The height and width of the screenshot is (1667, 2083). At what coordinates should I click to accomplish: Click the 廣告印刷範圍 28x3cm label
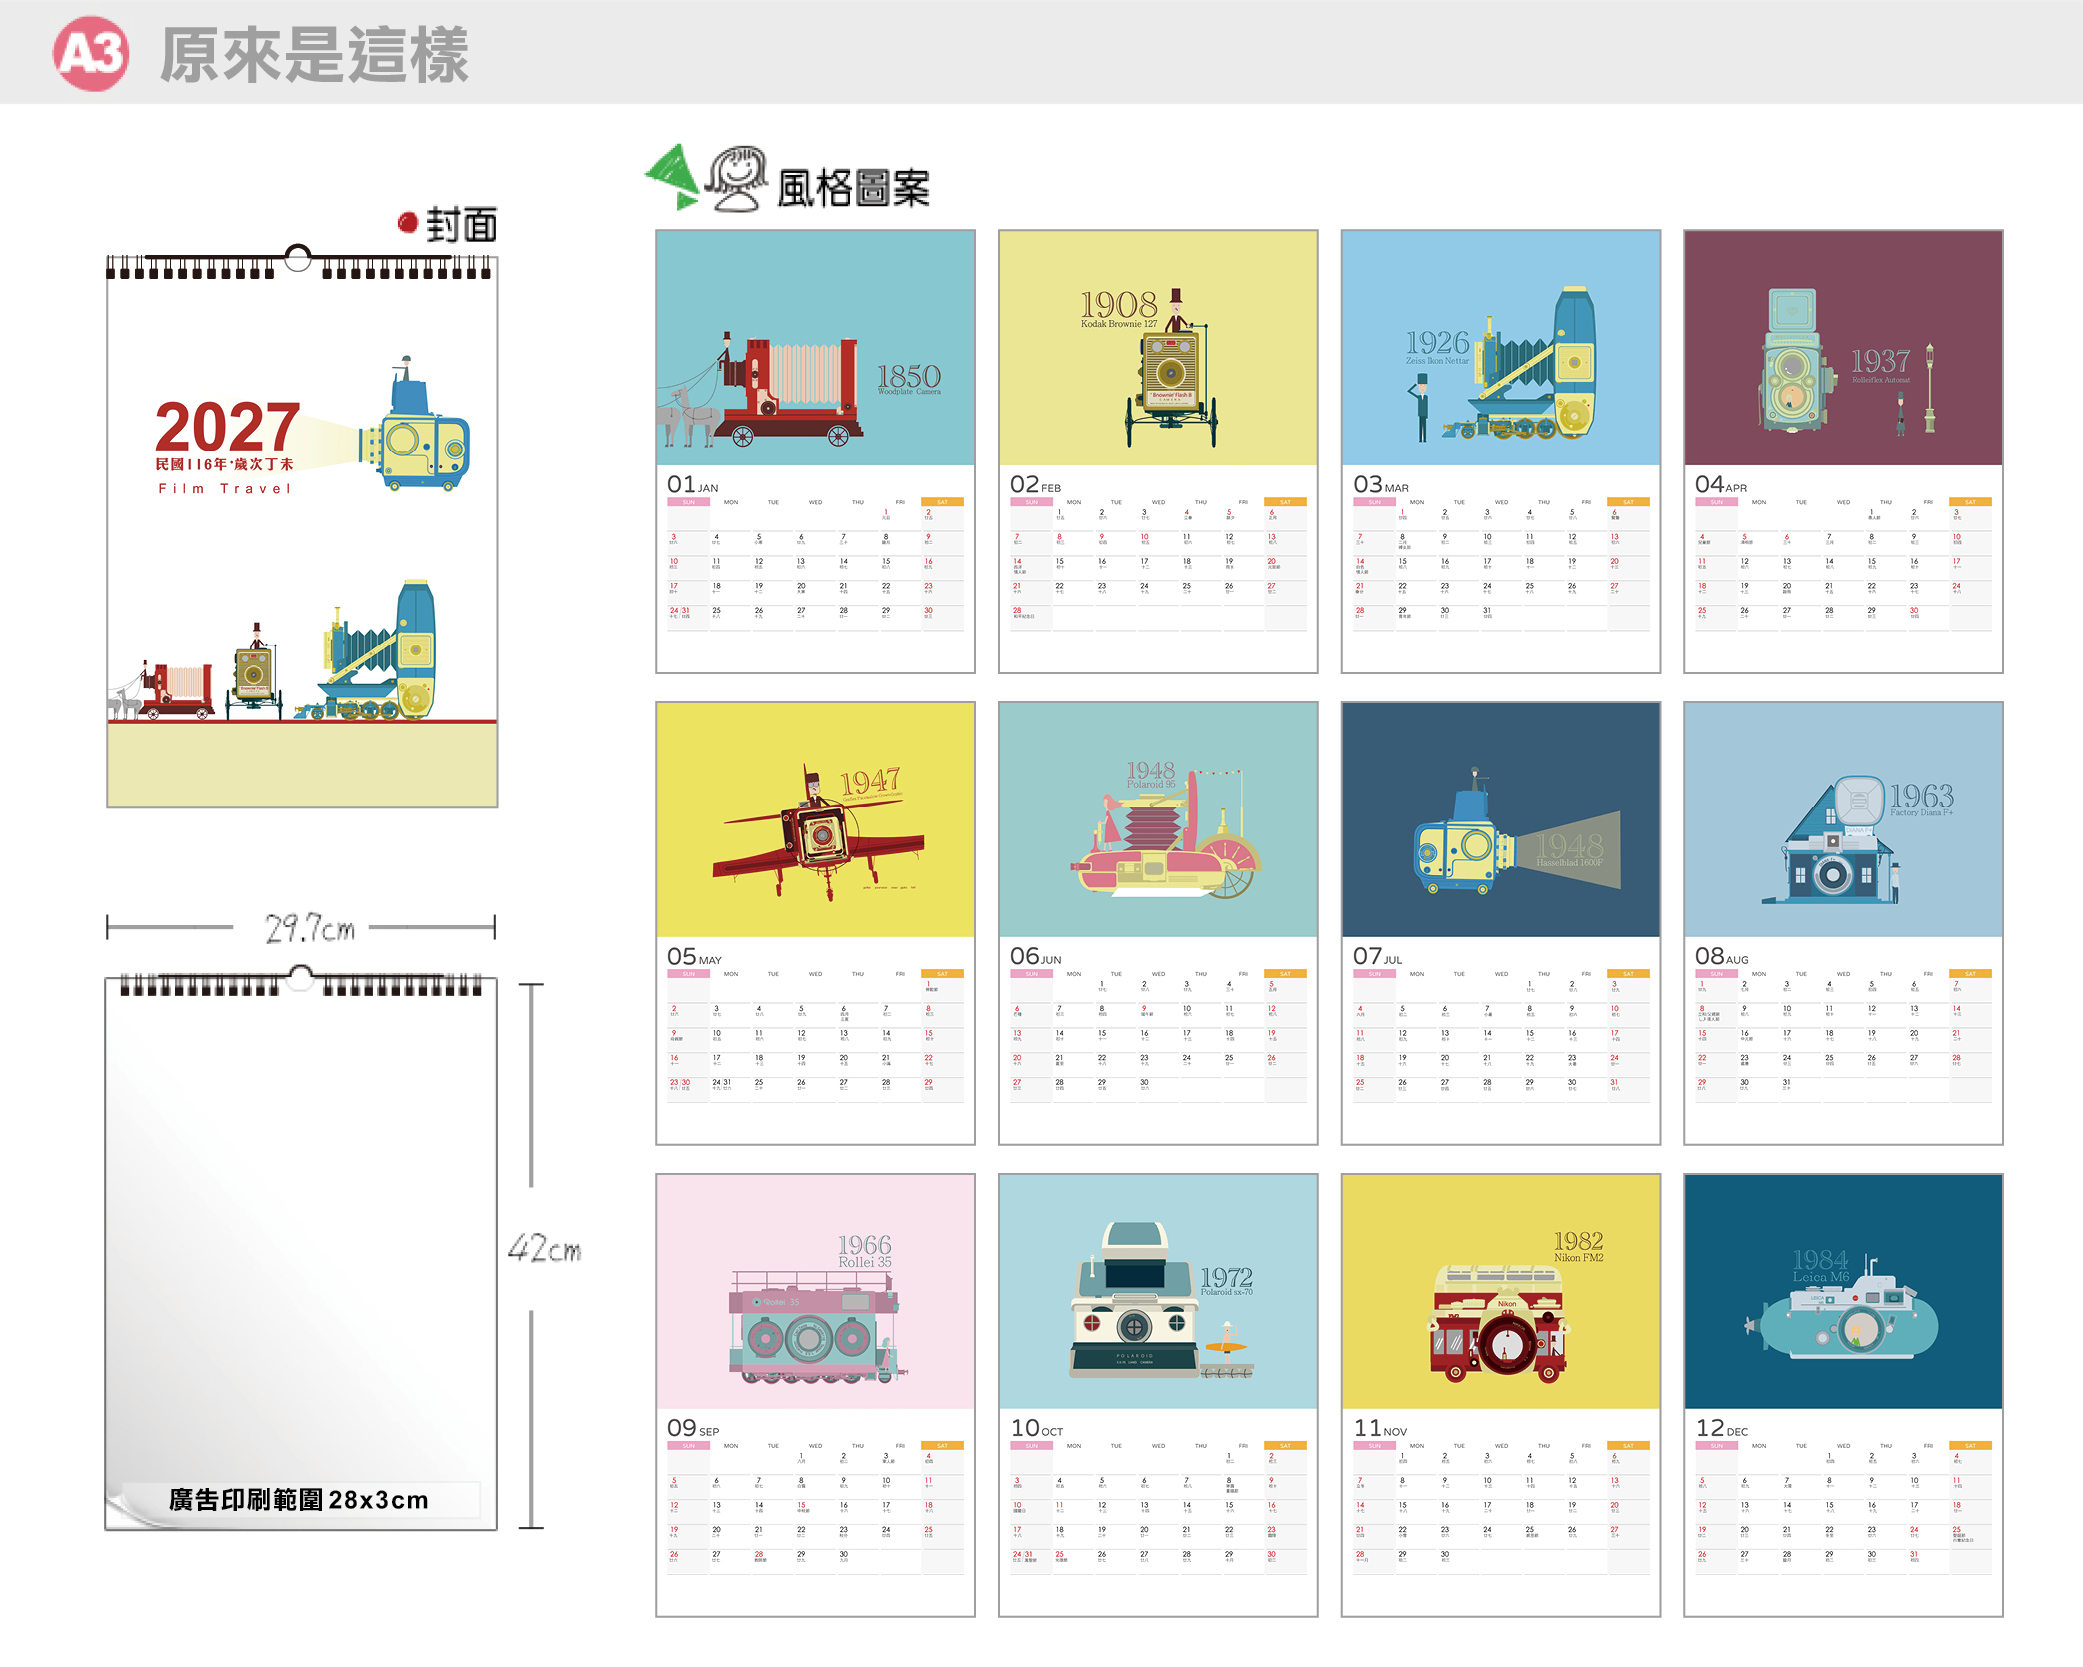point(298,1499)
